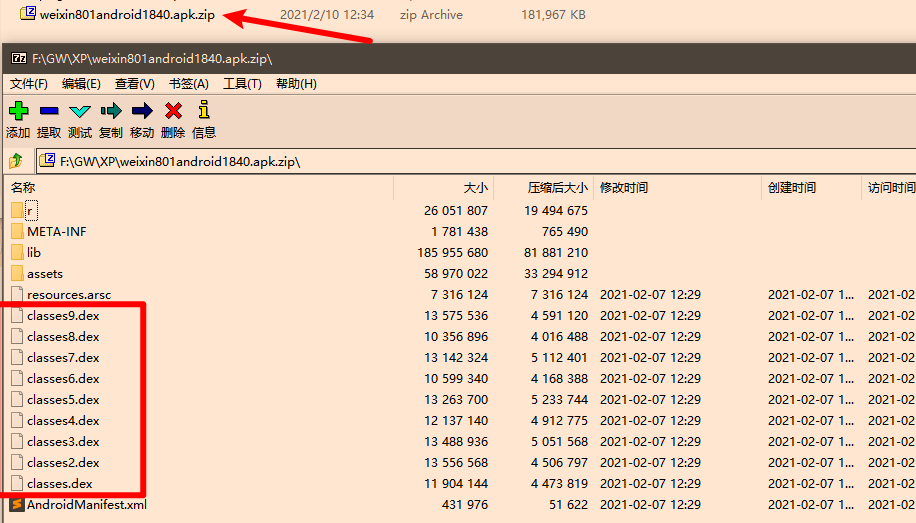Click the Test (测试) checkmark icon
Screen dimensions: 916x523
point(80,111)
